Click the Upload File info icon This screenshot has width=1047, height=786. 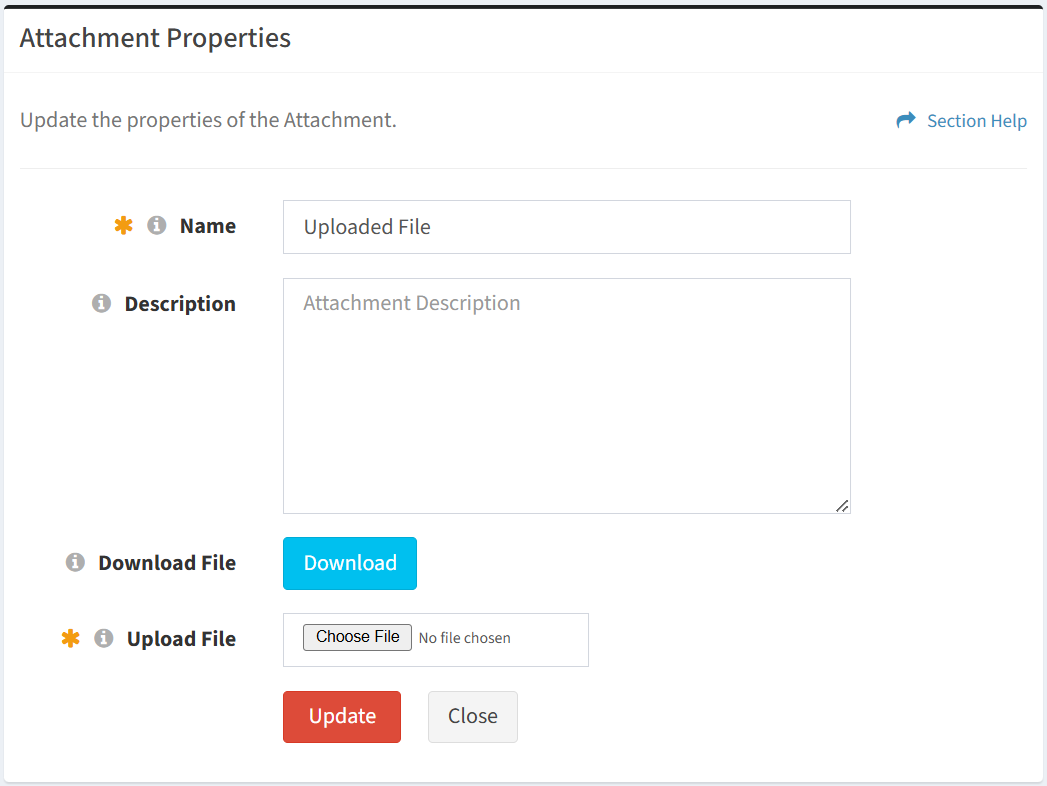coord(103,638)
